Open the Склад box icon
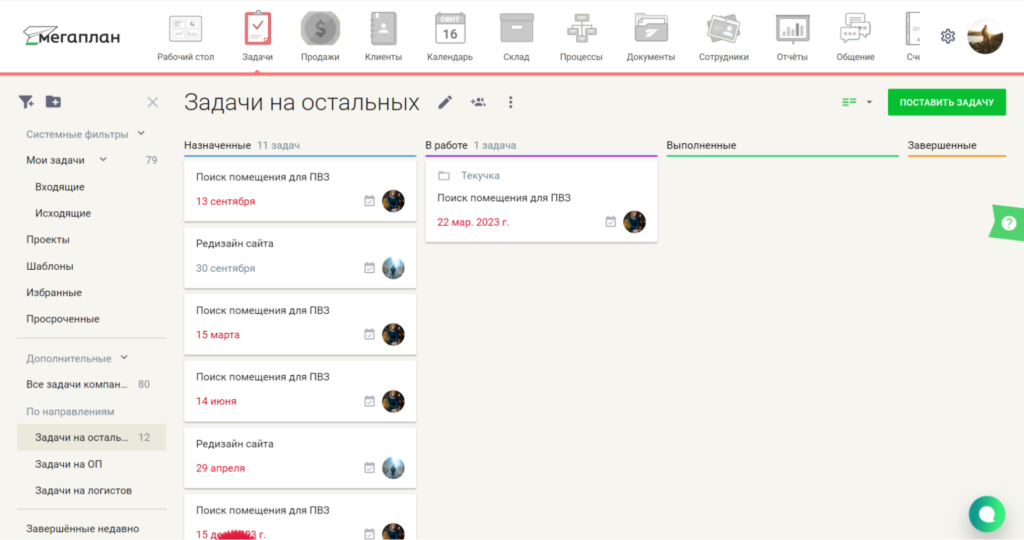This screenshot has width=1024, height=540. pos(516,29)
